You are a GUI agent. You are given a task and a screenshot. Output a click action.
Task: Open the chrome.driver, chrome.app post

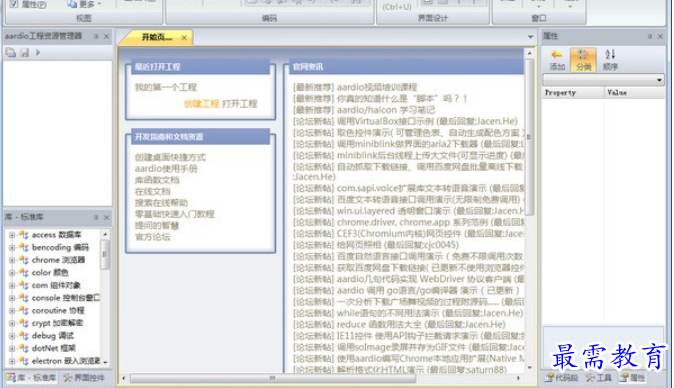pos(409,223)
